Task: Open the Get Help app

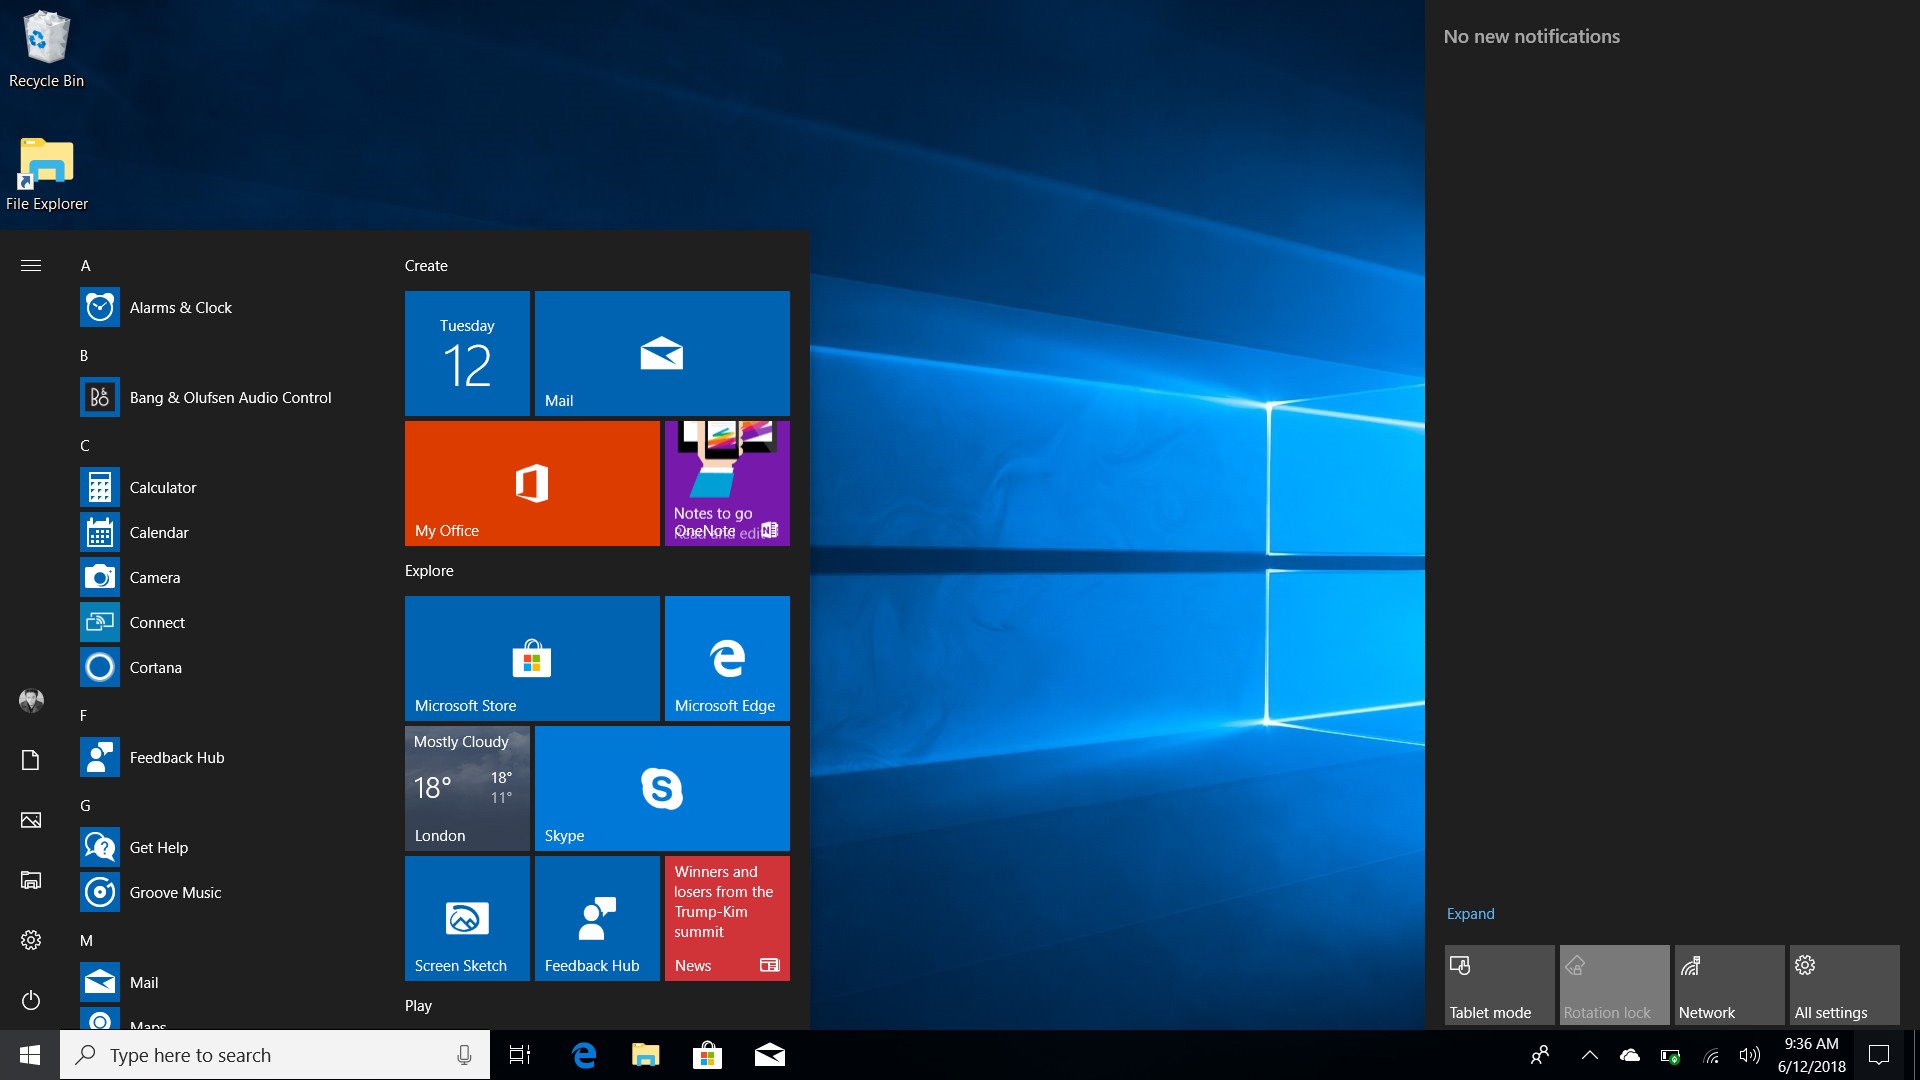Action: click(225, 848)
